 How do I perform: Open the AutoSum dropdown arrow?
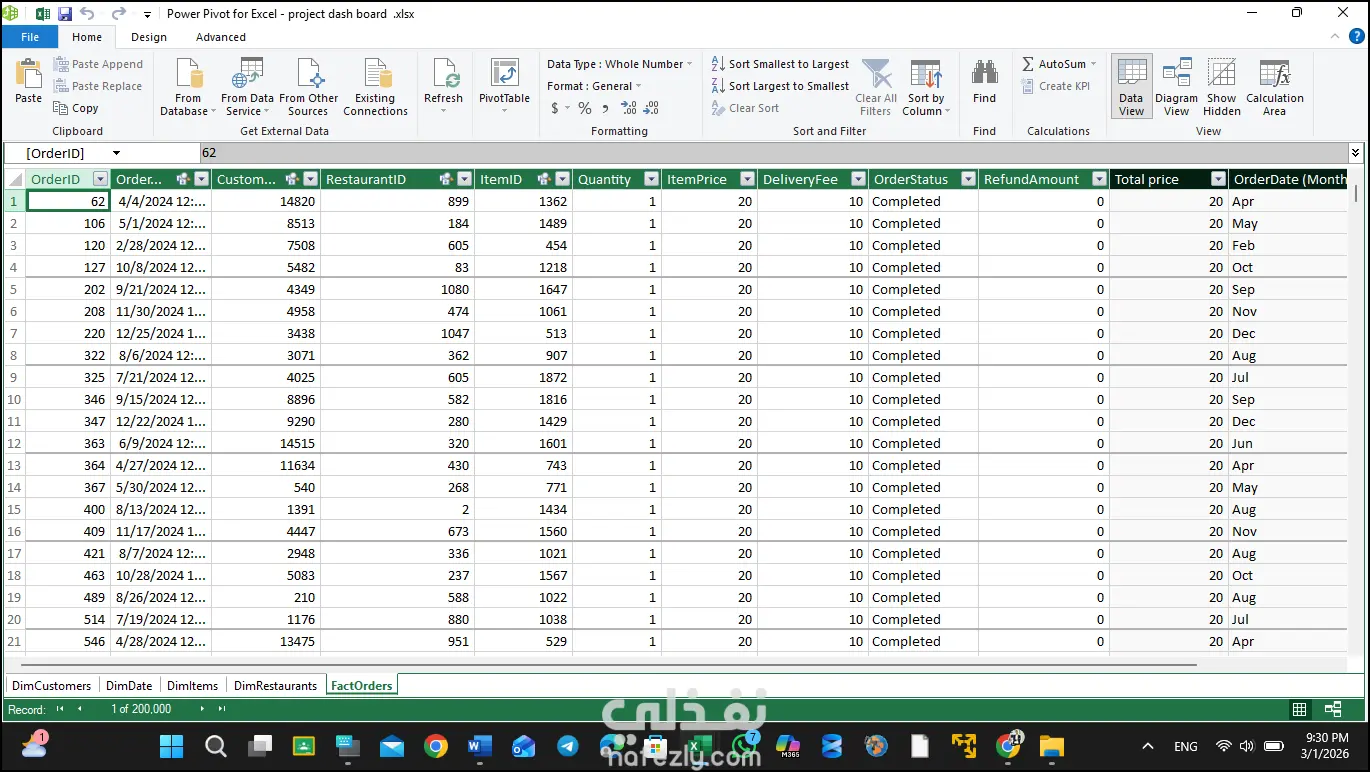point(1093,64)
